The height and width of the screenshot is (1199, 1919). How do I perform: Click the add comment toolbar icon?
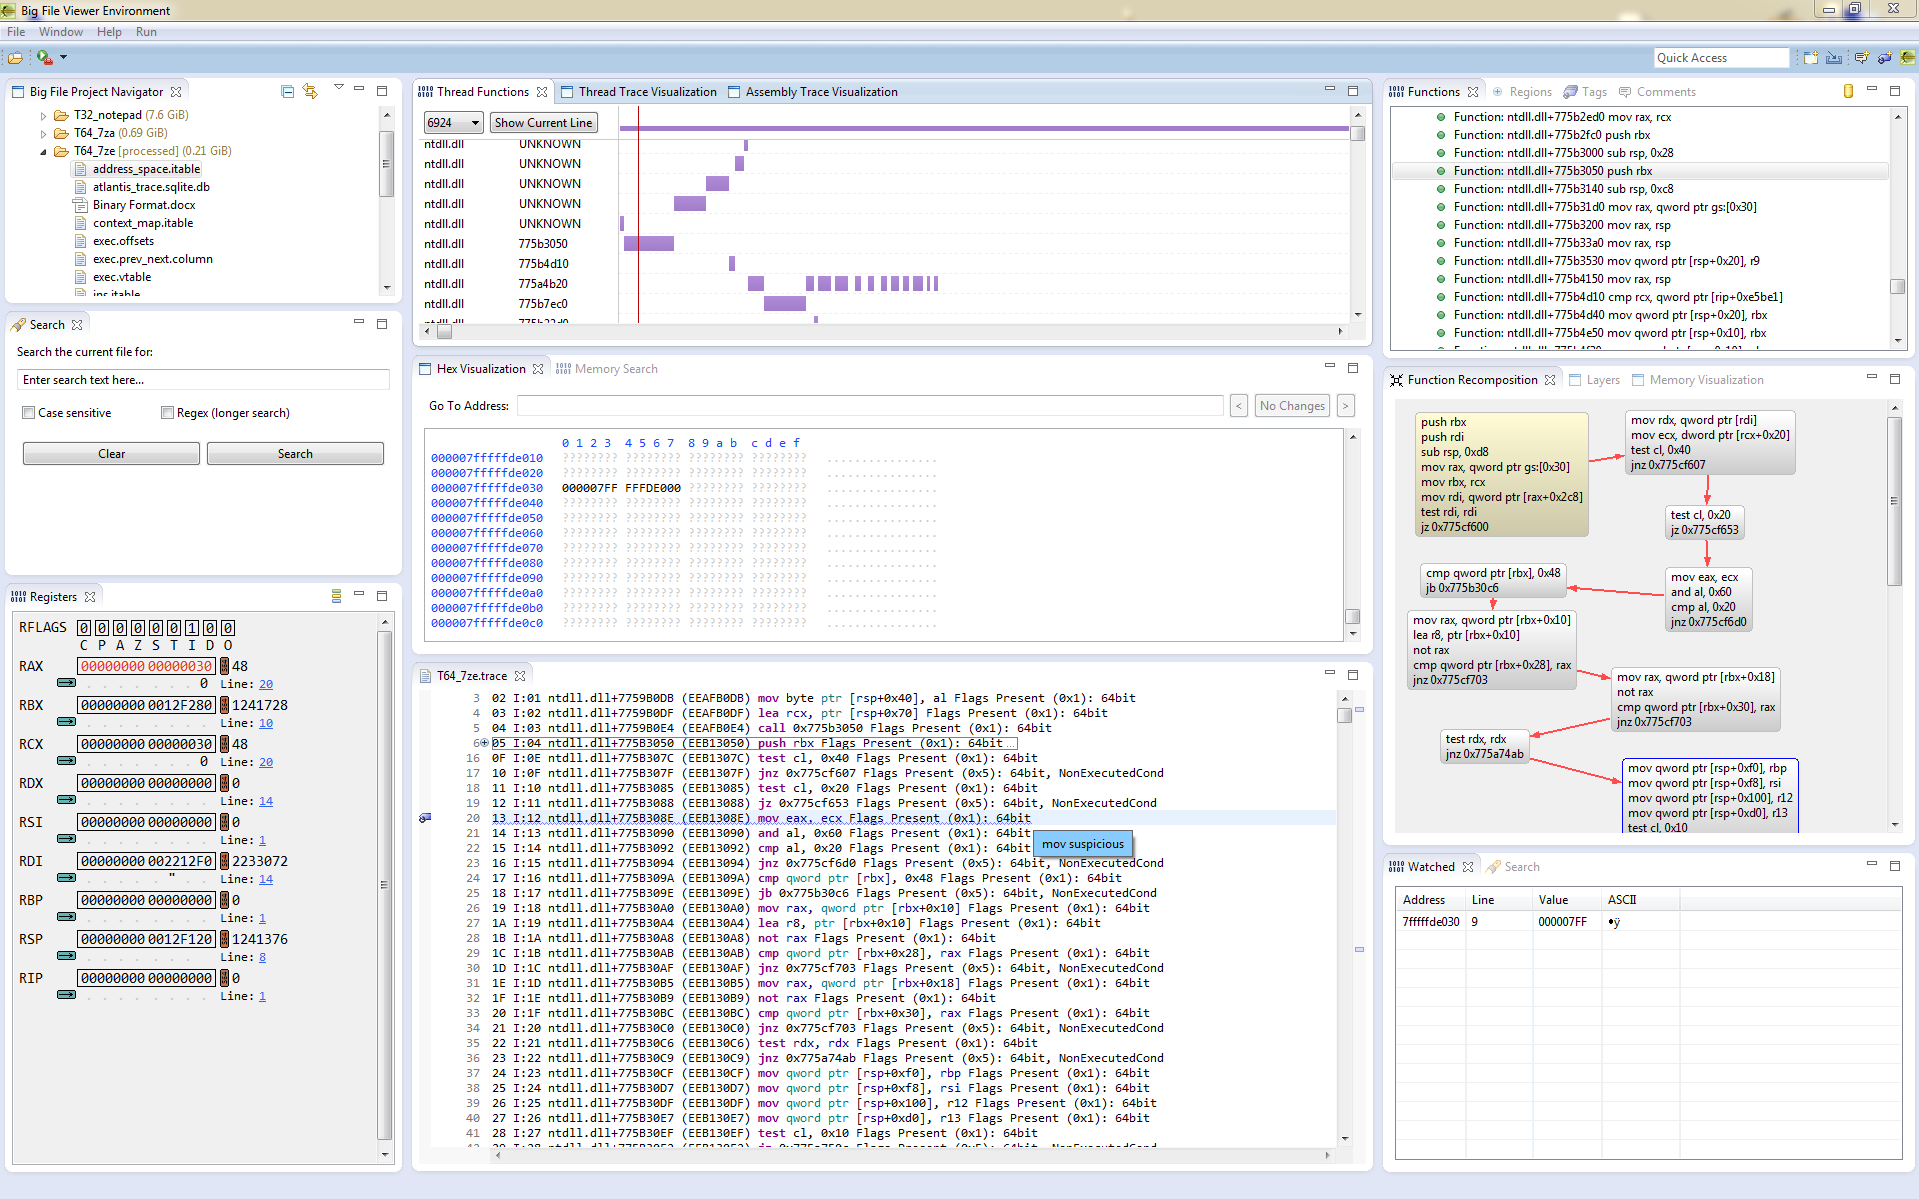pyautogui.click(x=1861, y=58)
